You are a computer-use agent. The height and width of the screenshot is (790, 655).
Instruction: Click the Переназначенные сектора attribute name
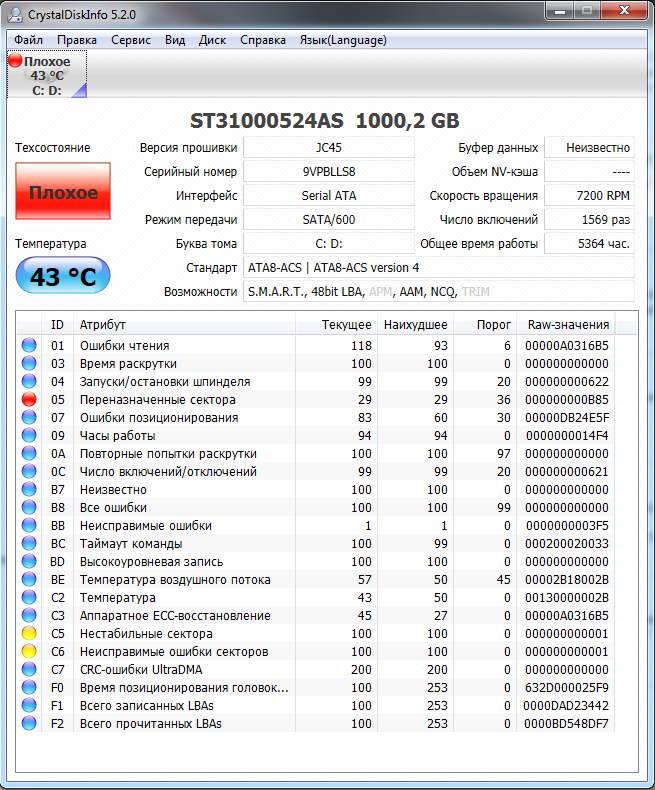tap(158, 400)
